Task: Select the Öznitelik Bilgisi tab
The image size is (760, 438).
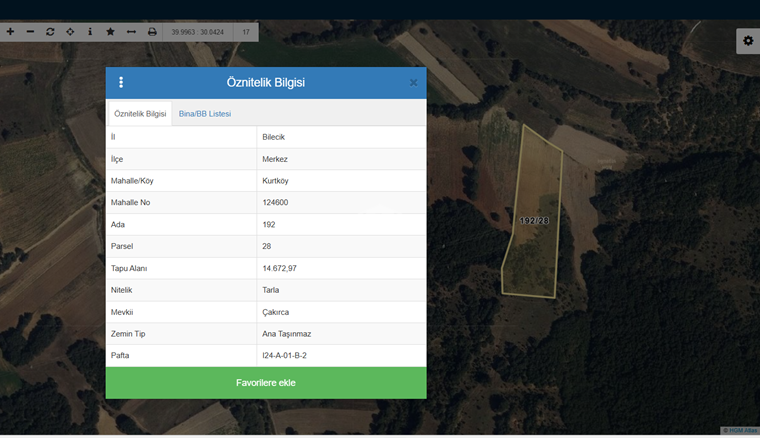Action: (x=140, y=114)
